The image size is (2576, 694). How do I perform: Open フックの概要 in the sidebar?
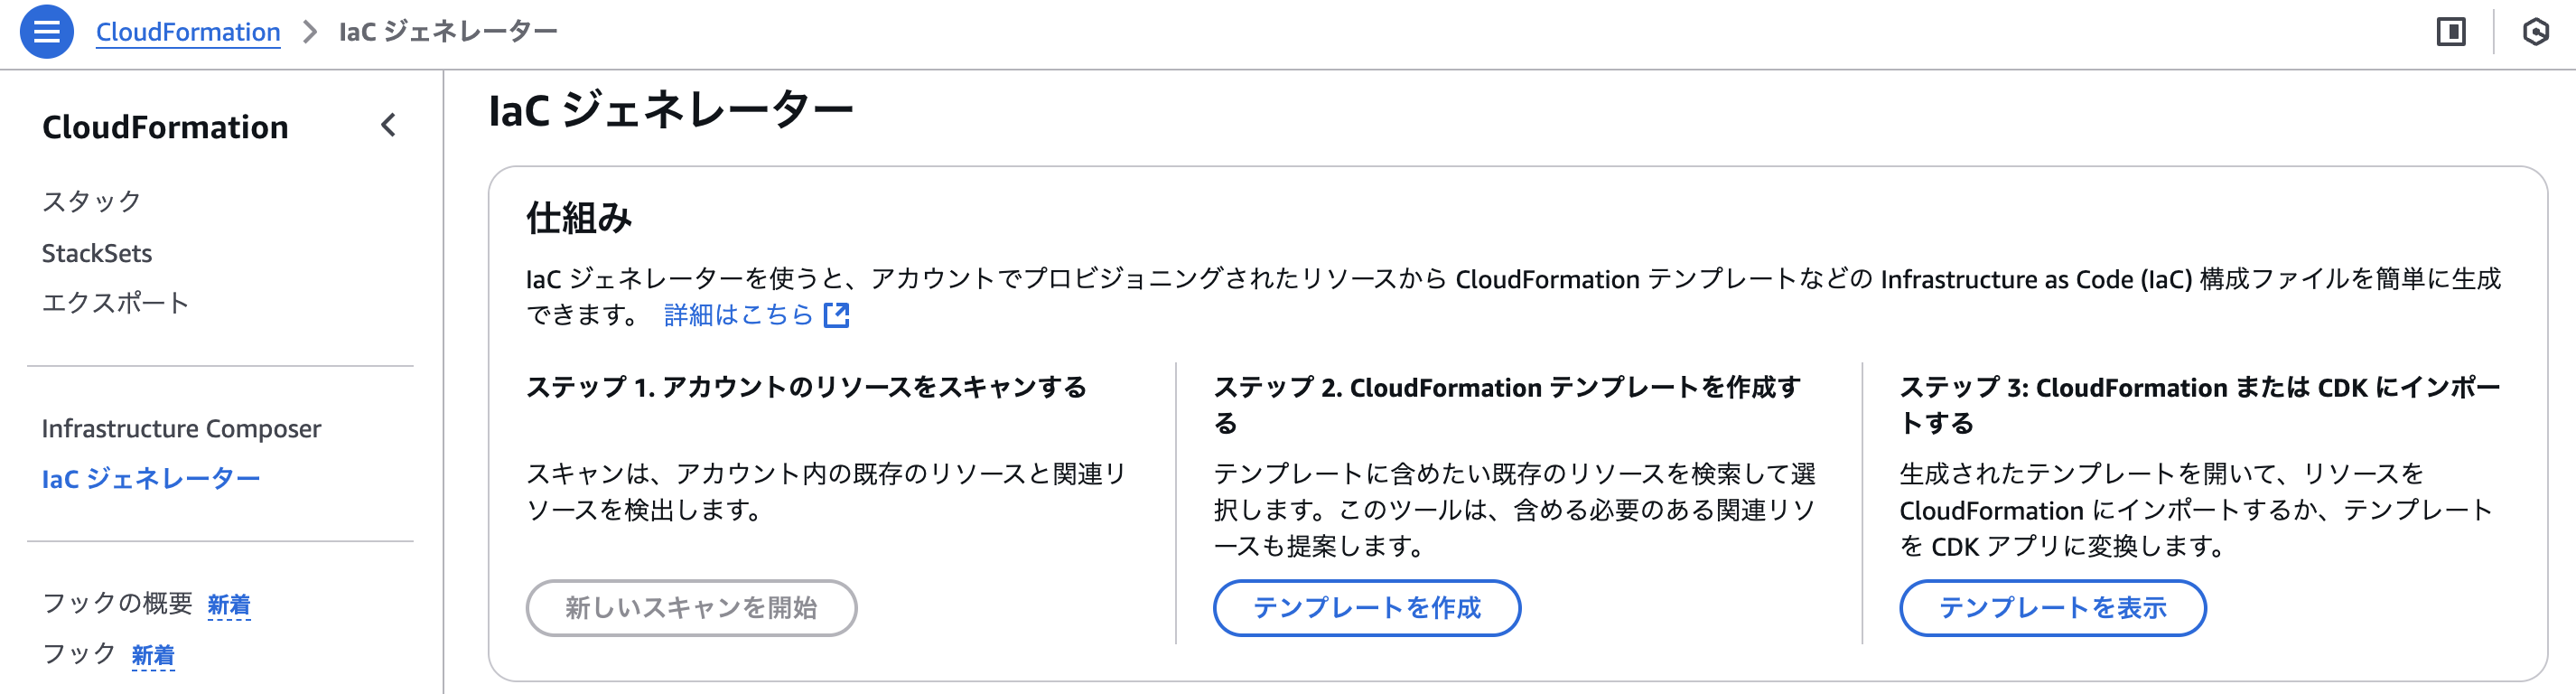click(117, 603)
